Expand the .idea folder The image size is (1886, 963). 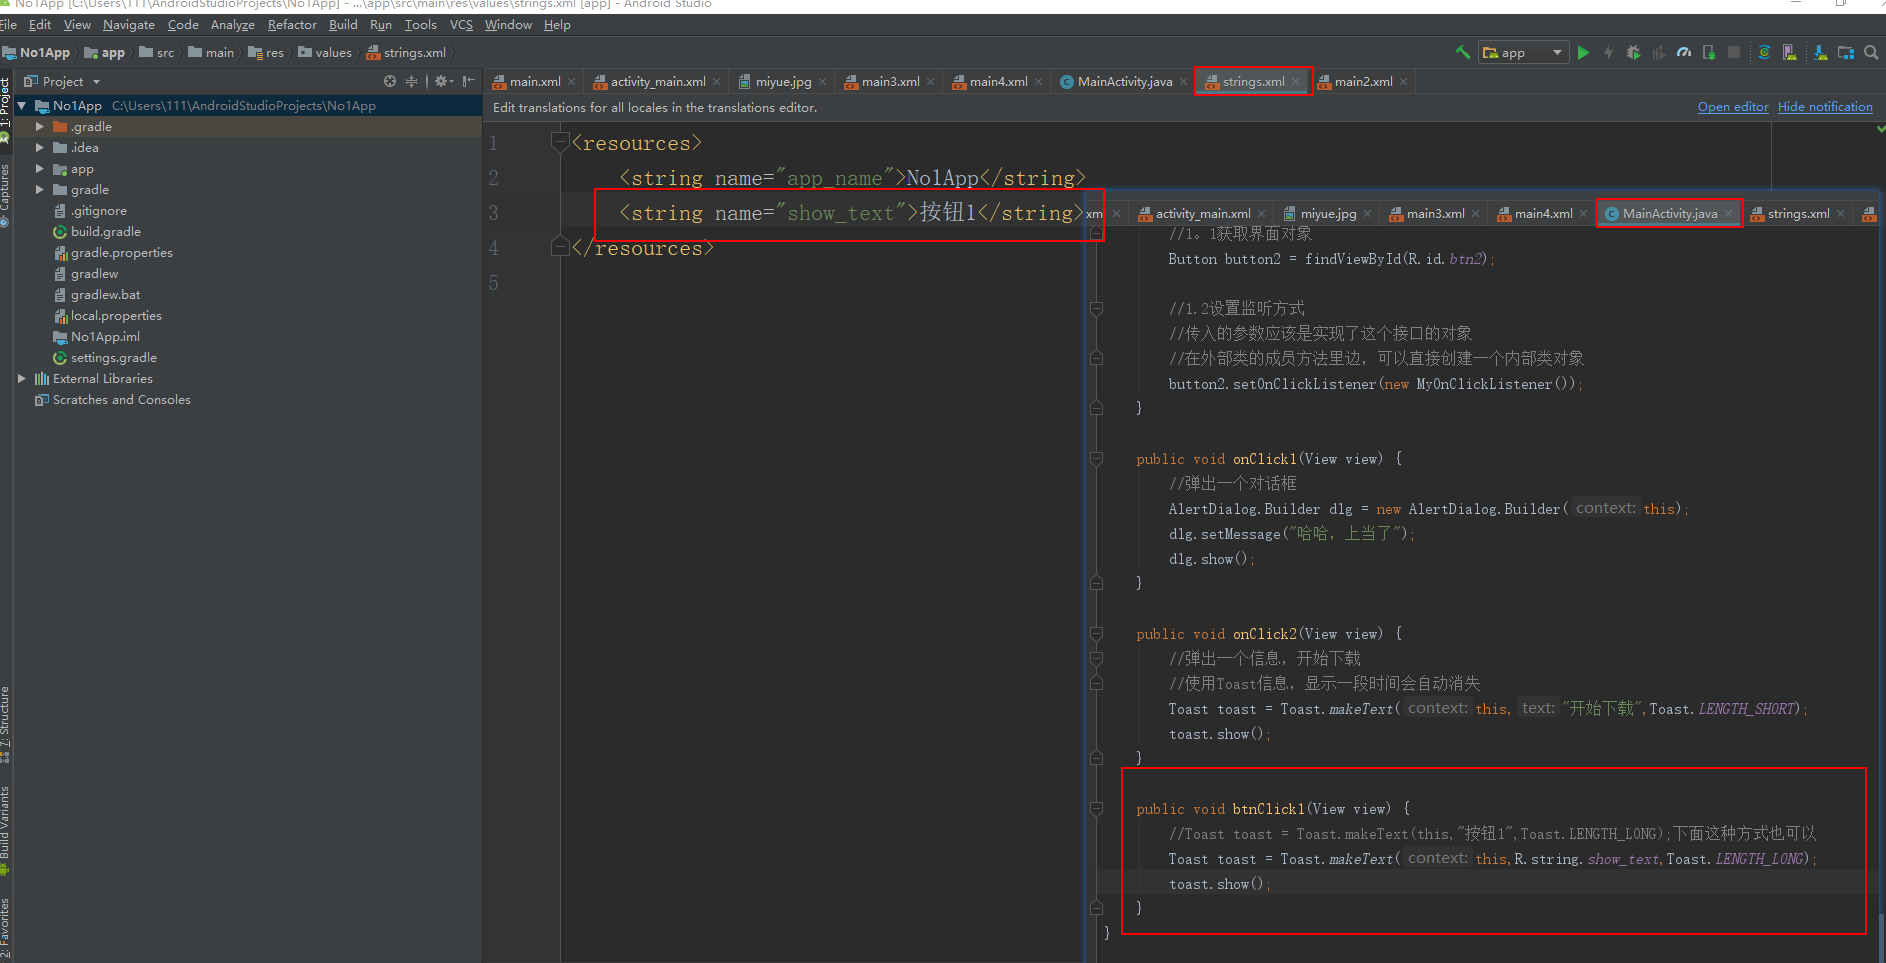pos(40,148)
